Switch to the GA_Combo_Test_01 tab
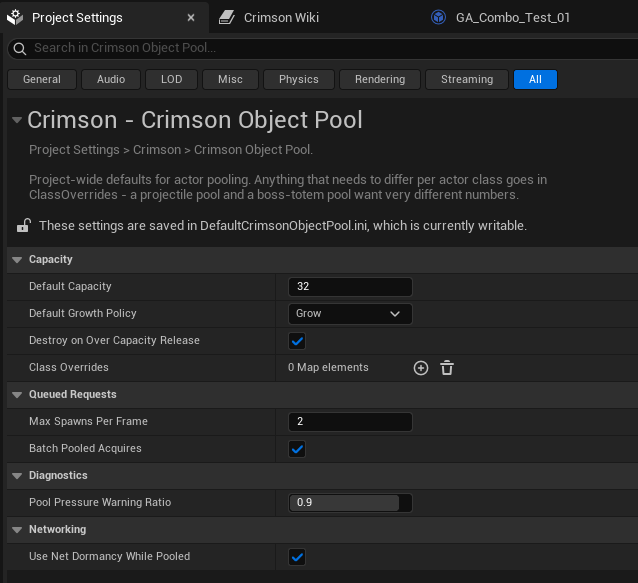Screen dimensions: 638x583 (513, 17)
